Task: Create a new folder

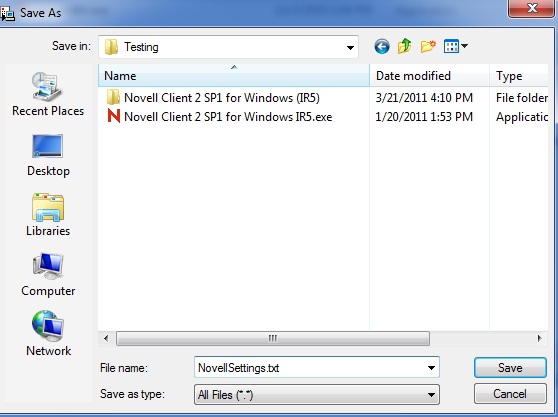Action: coord(428,47)
